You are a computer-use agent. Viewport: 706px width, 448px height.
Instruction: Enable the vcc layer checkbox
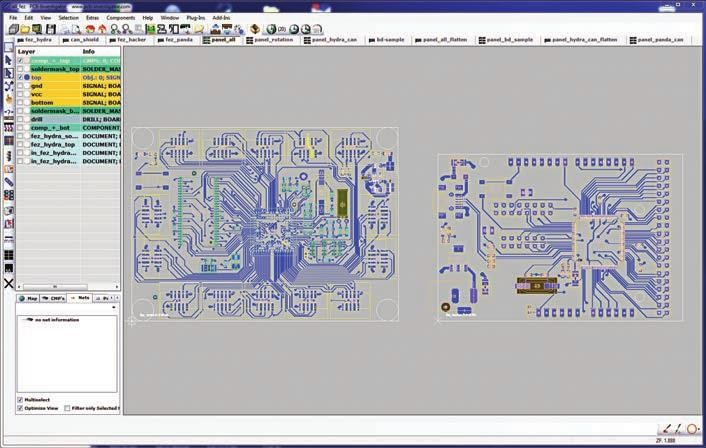(20, 94)
